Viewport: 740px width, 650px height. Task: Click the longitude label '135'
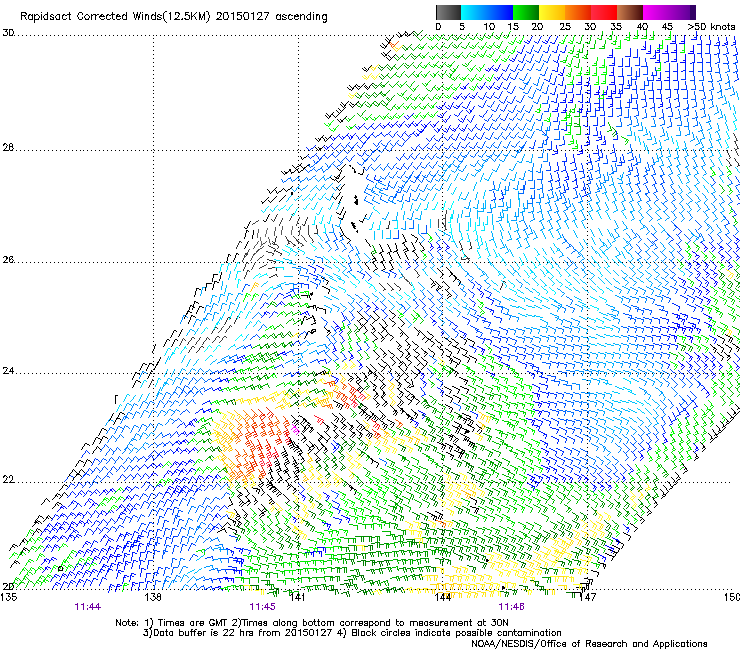click(9, 597)
